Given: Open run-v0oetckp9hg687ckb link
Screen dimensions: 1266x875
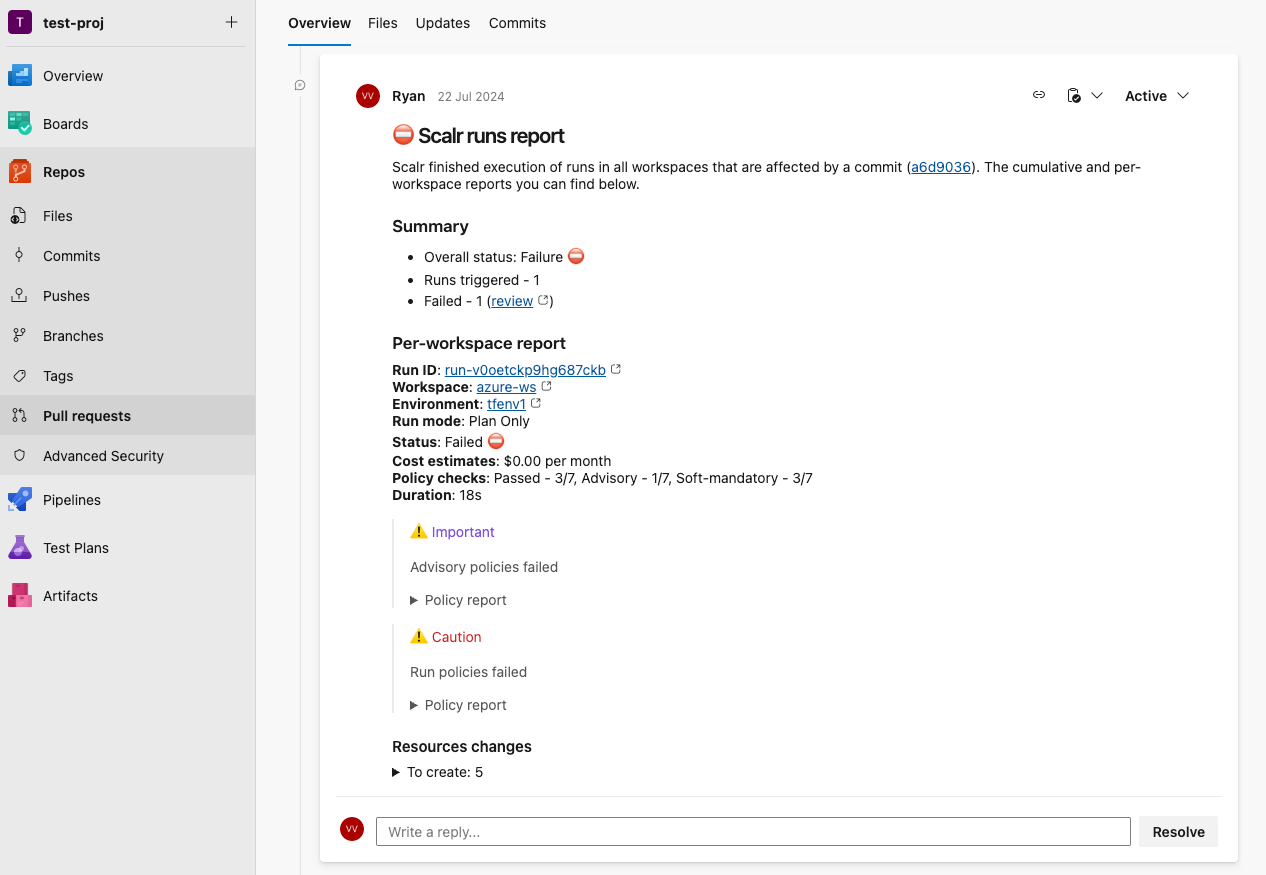Looking at the screenshot, I should pyautogui.click(x=525, y=370).
